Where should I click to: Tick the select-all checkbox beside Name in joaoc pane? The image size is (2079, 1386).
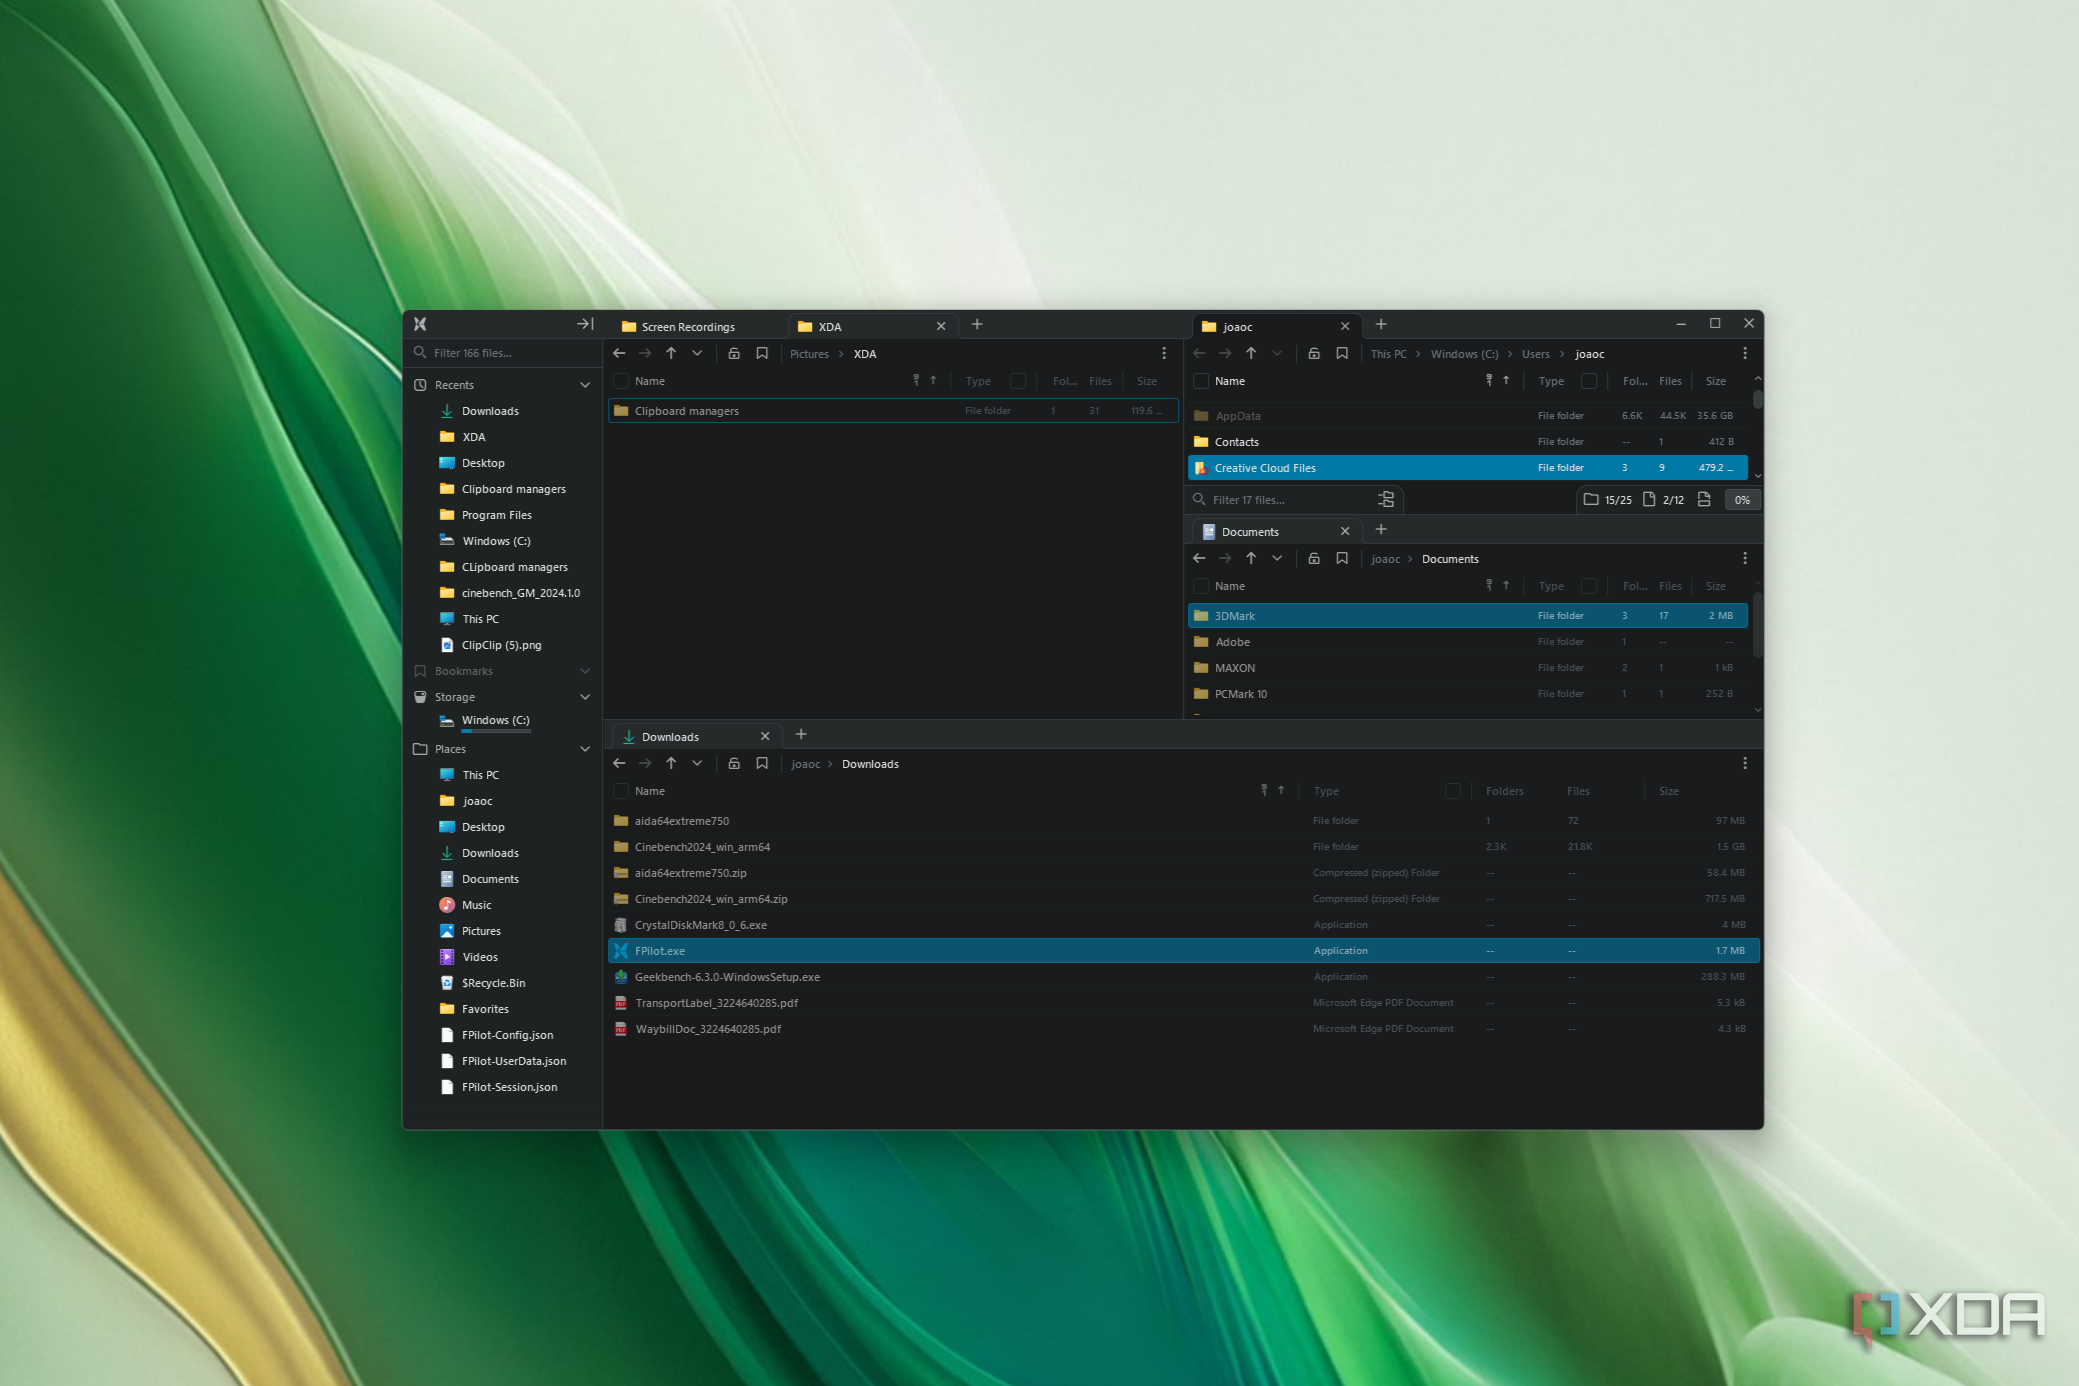pyautogui.click(x=1201, y=381)
